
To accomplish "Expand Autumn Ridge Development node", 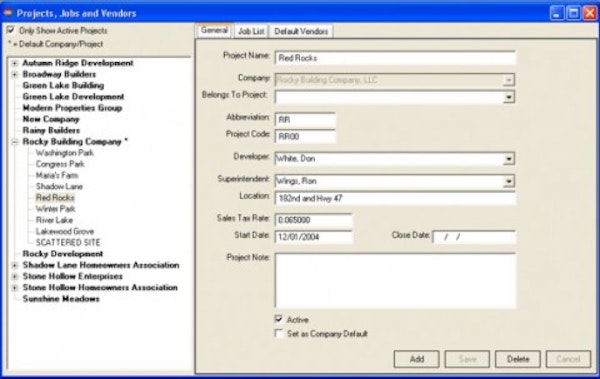I will click(15, 63).
